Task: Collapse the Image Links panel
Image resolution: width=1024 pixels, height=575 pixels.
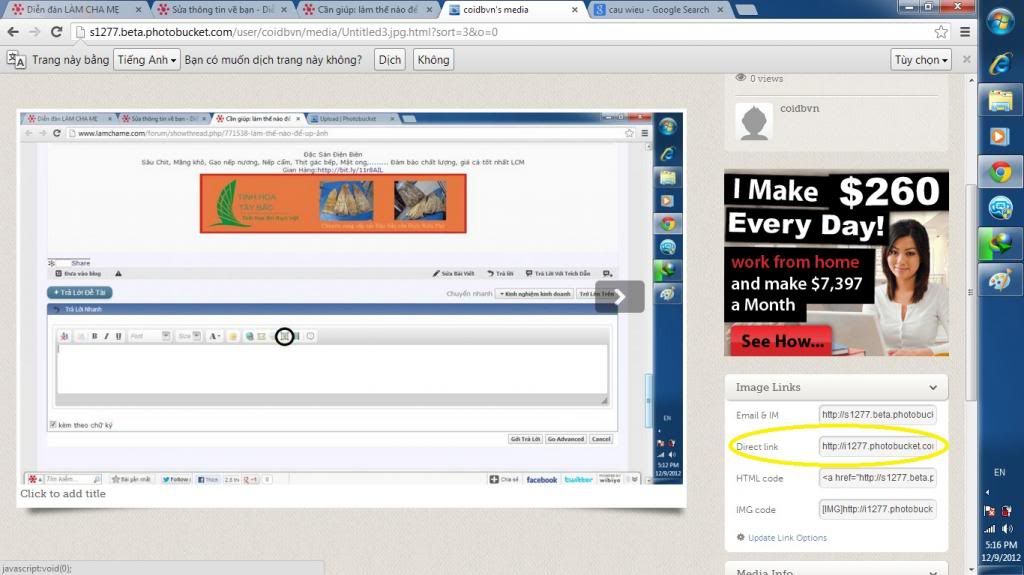Action: click(933, 388)
